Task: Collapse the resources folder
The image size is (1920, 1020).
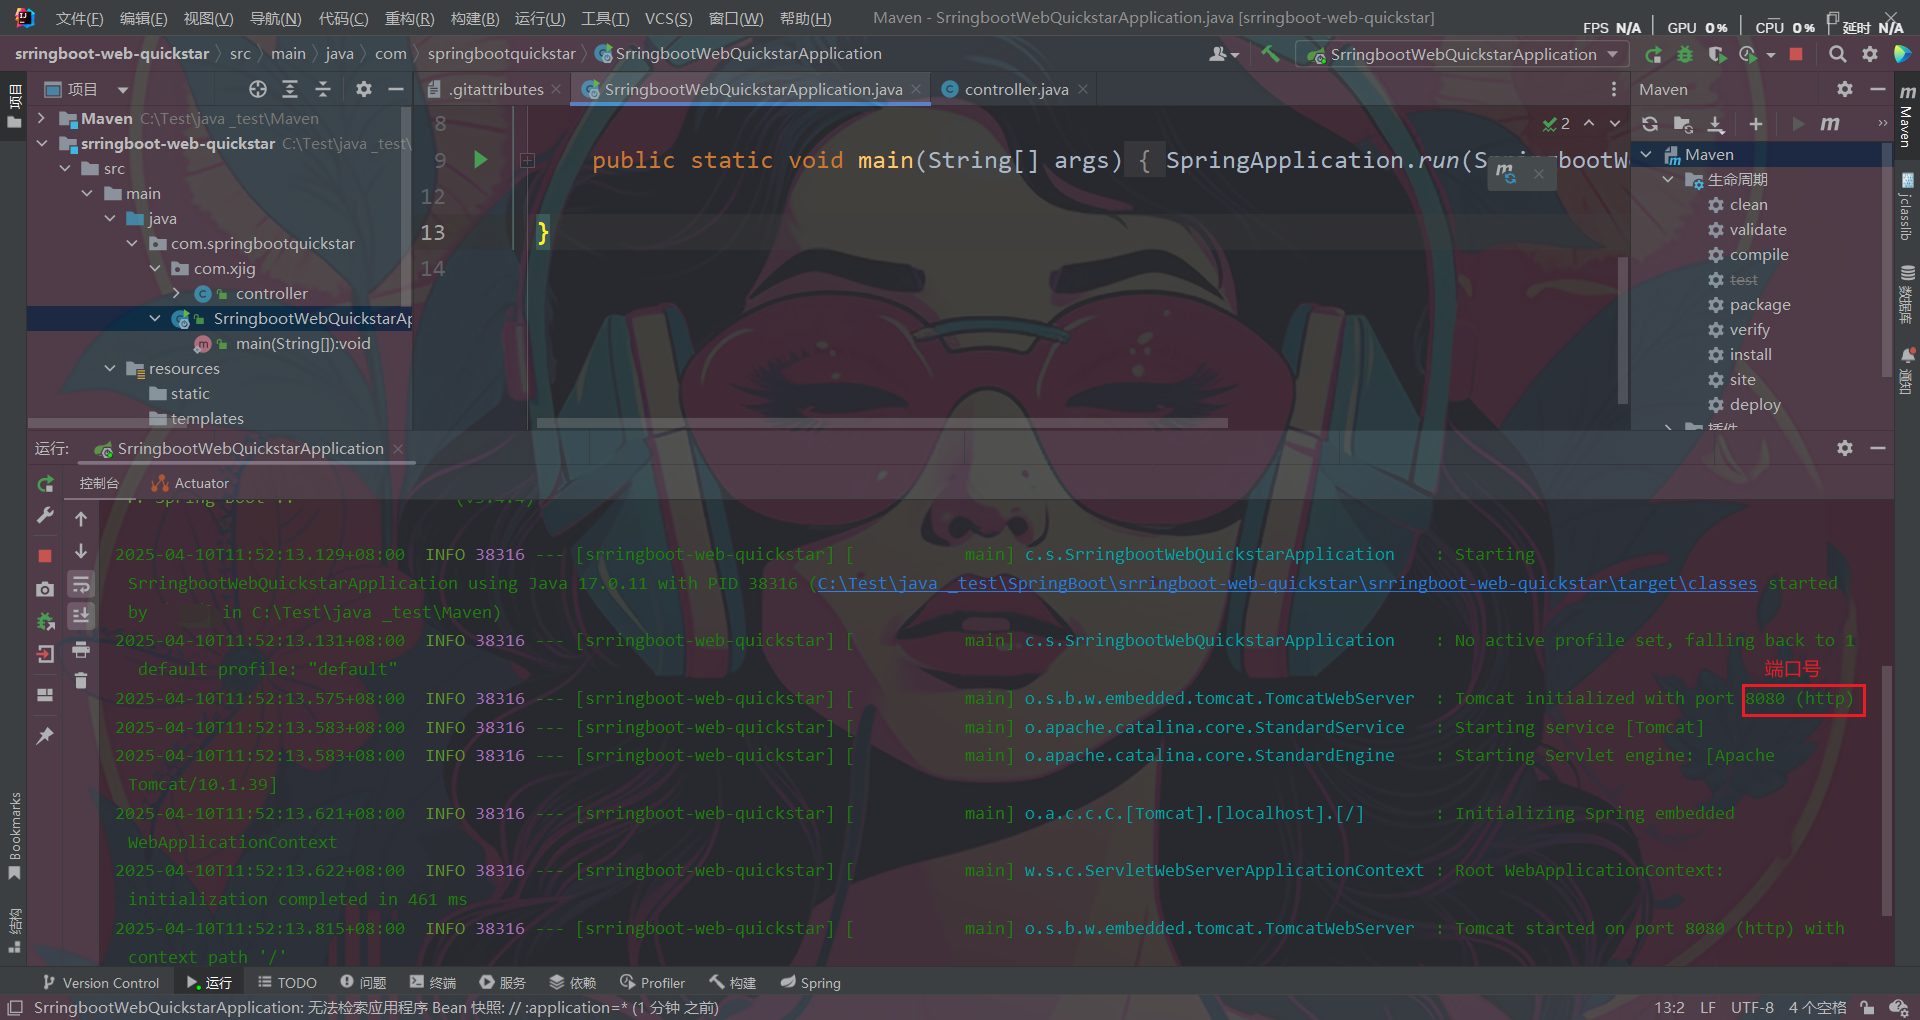Action: coord(110,368)
